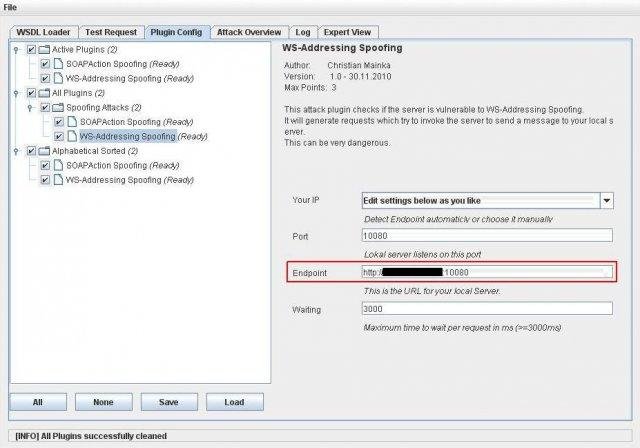Click the 'WS-Addressing Spoofing' heading text
Viewport: 640px width, 448px height.
click(x=342, y=48)
